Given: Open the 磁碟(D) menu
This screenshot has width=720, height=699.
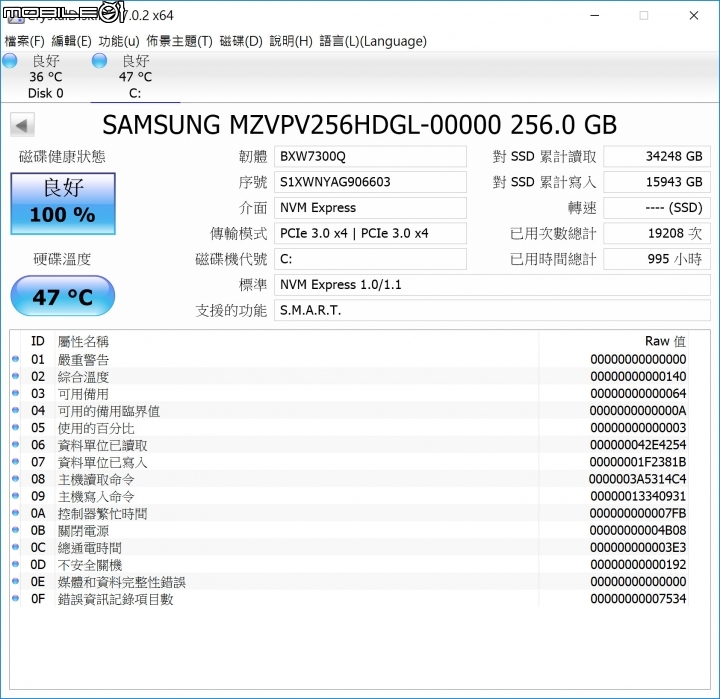Looking at the screenshot, I should pos(241,41).
